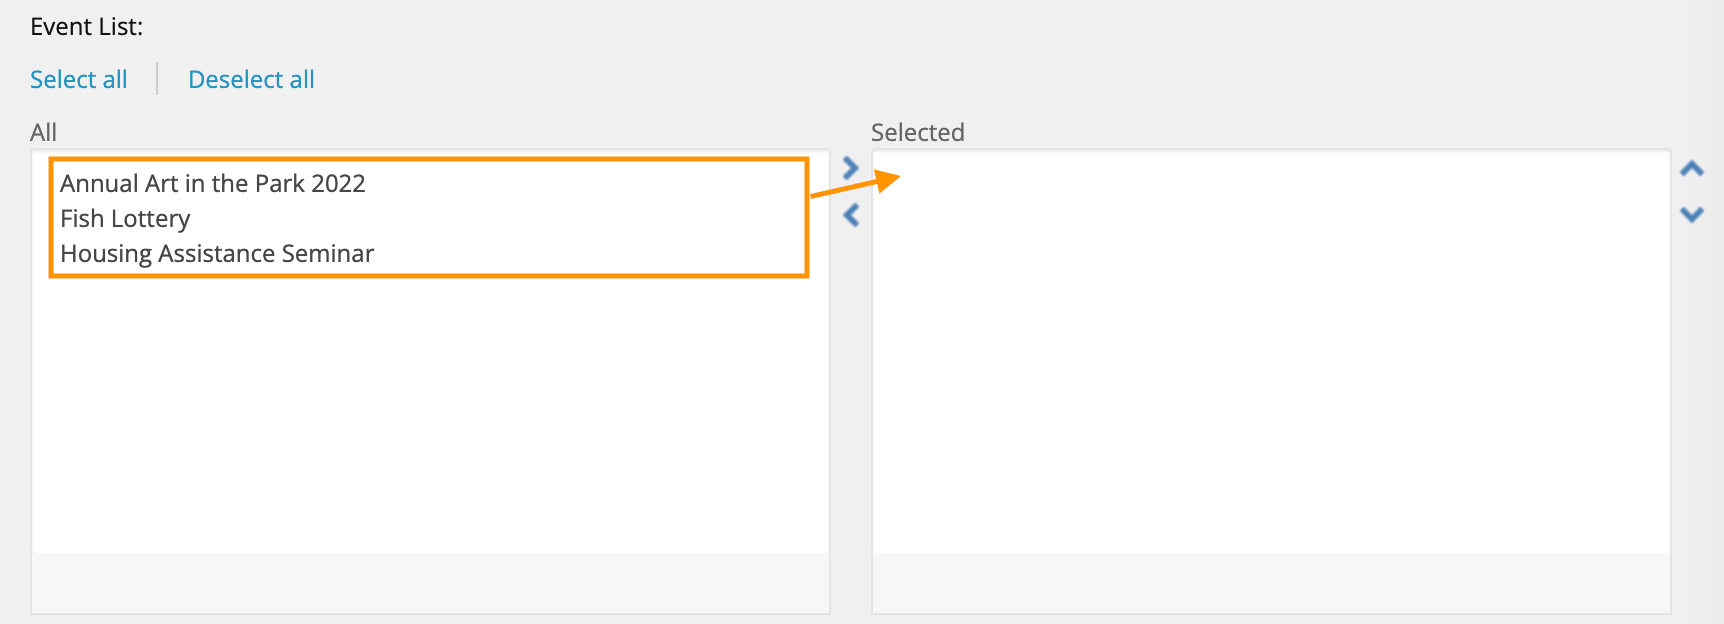Click the All column label
Image resolution: width=1724 pixels, height=624 pixels.
pos(44,132)
